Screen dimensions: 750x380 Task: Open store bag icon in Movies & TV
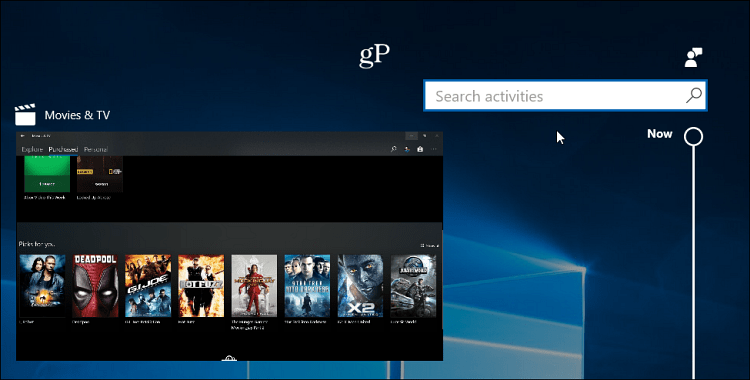tap(420, 149)
